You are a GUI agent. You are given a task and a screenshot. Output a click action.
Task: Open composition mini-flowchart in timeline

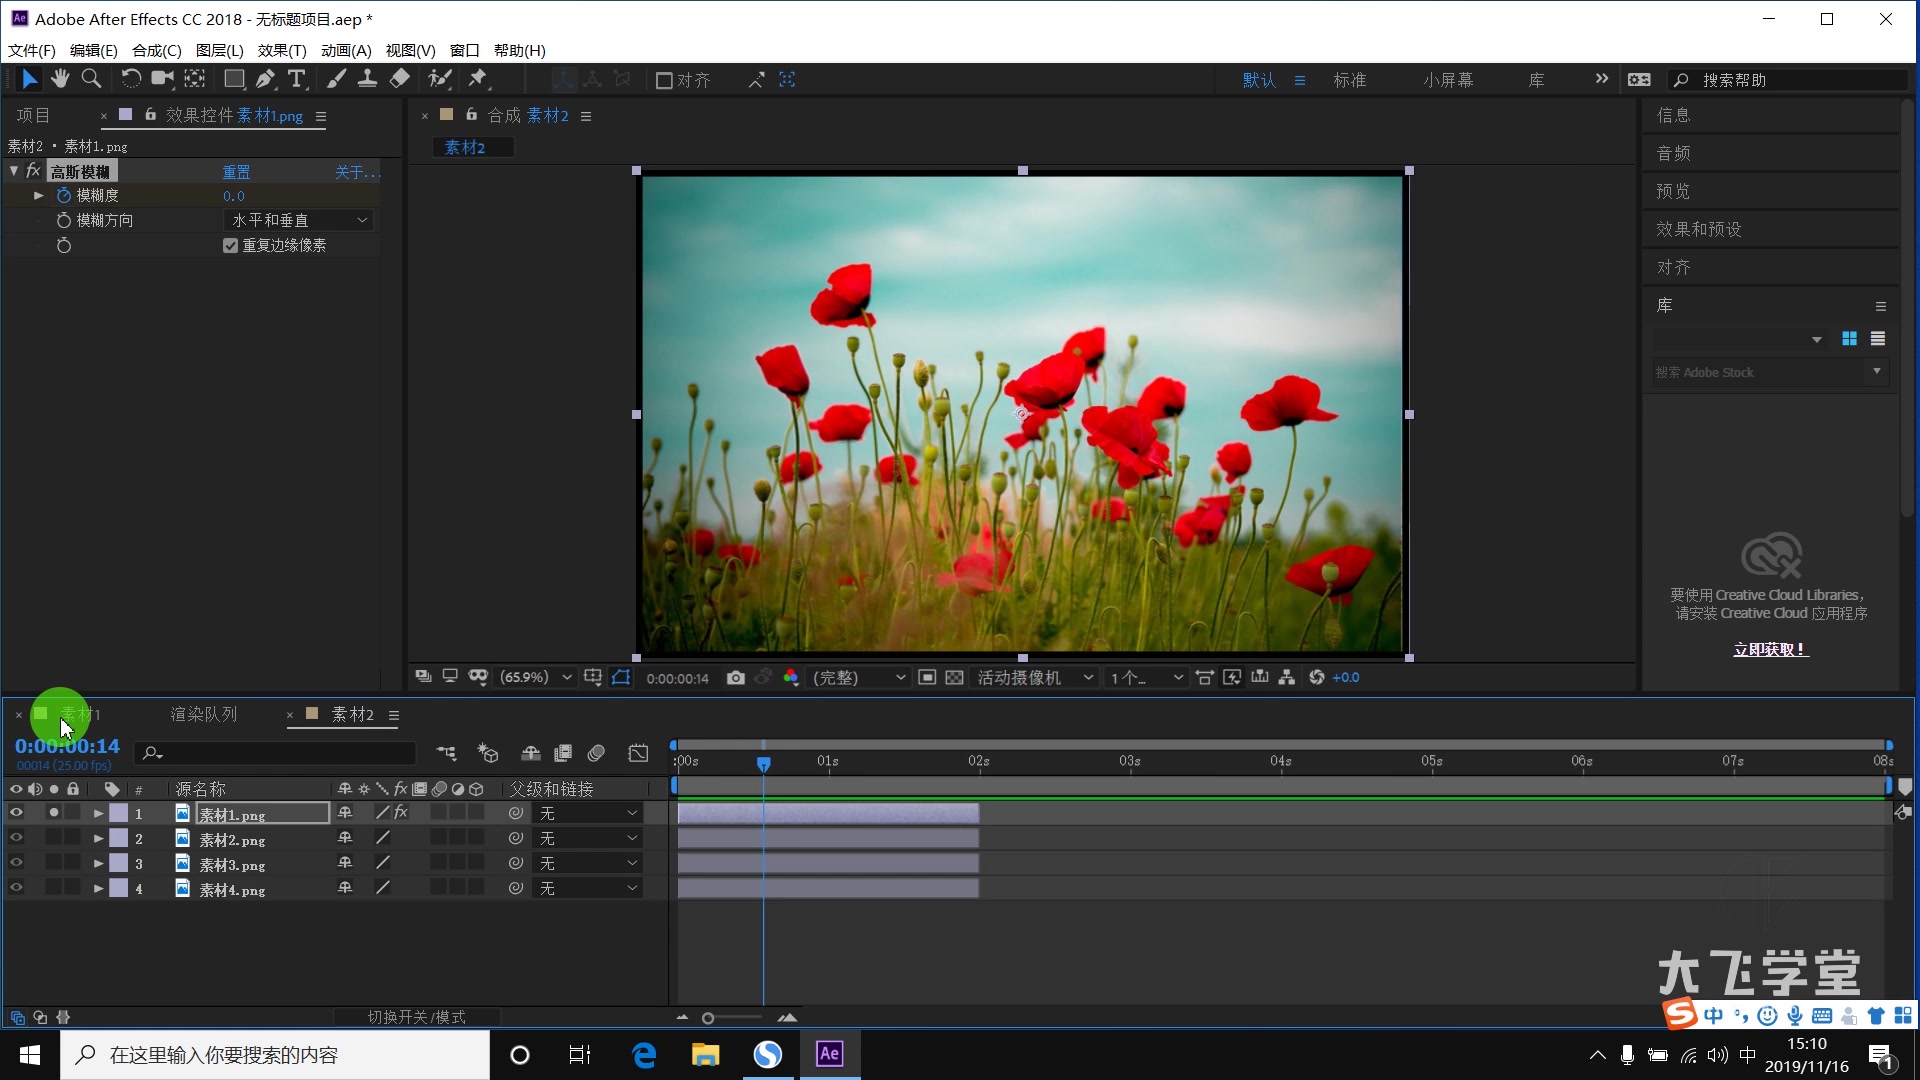click(x=446, y=753)
